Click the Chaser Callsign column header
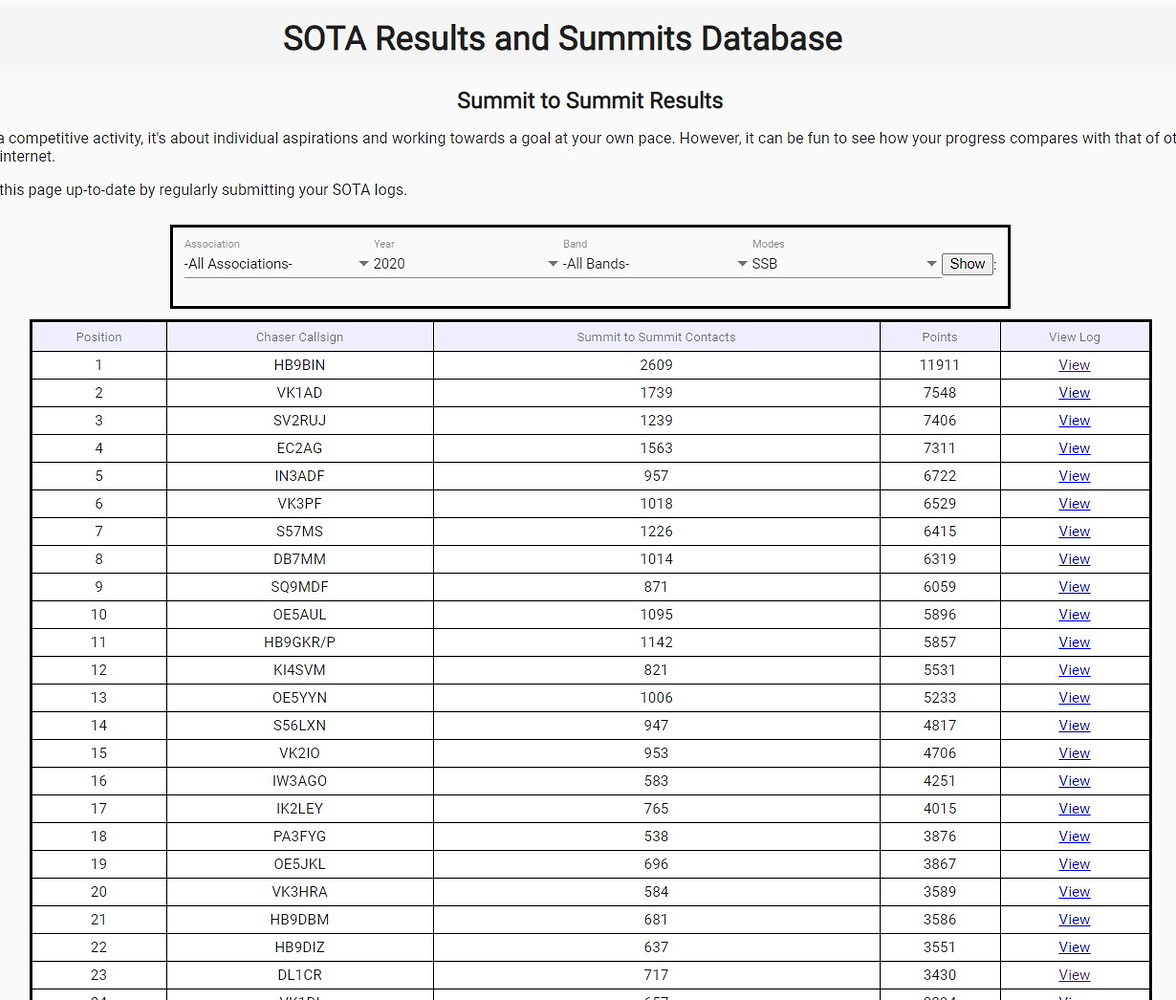The height and width of the screenshot is (1000, 1176). coord(299,336)
